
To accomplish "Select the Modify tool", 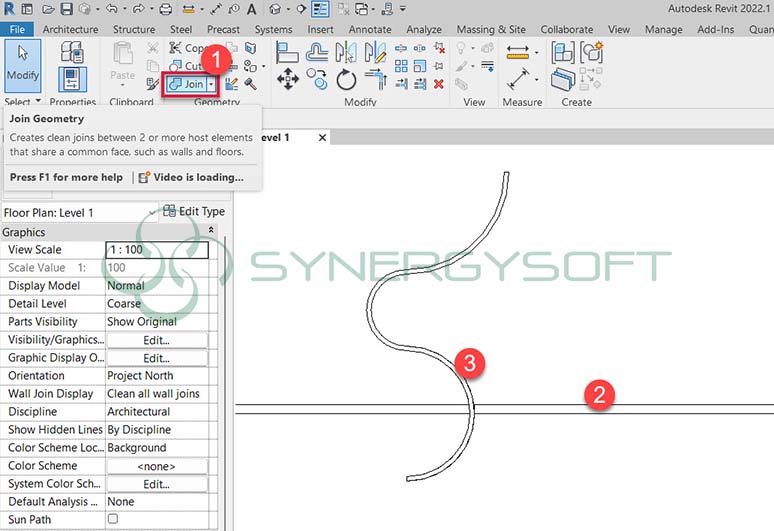I will (x=22, y=63).
